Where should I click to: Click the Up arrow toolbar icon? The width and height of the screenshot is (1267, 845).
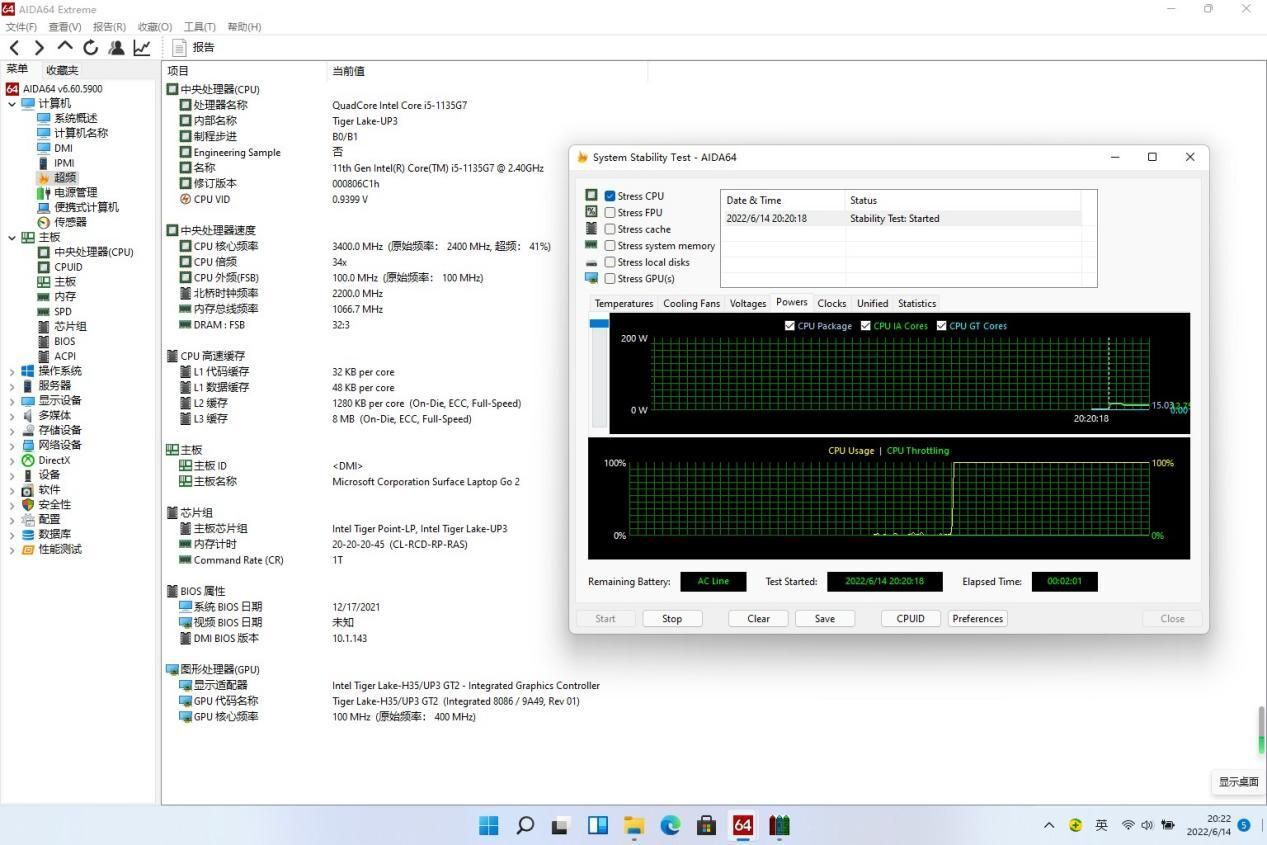(x=65, y=47)
